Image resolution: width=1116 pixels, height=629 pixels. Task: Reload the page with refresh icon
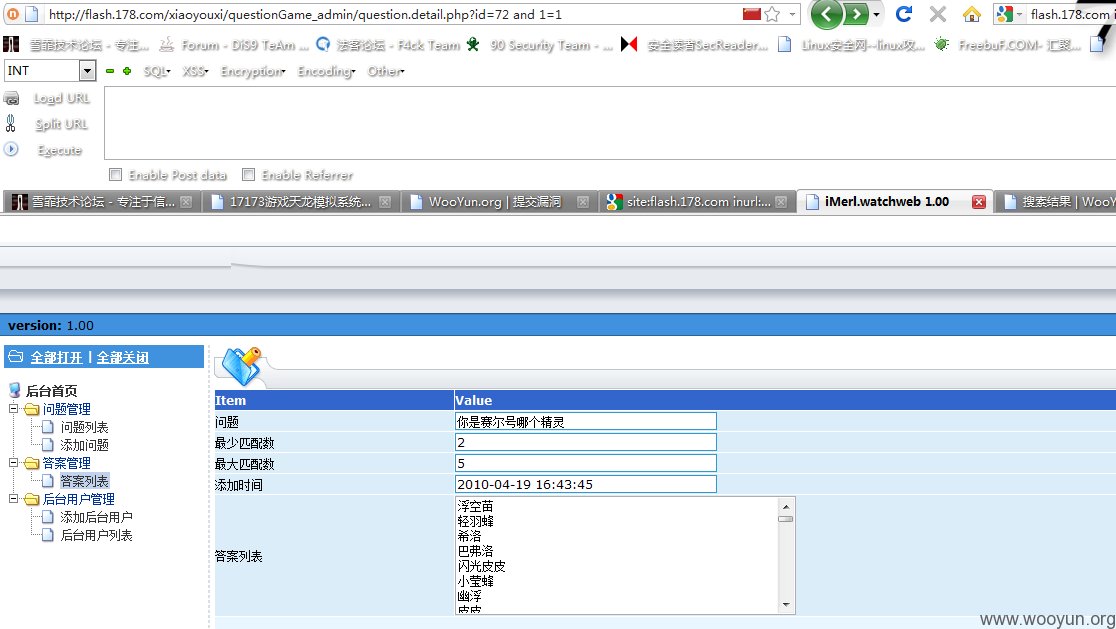click(x=904, y=14)
